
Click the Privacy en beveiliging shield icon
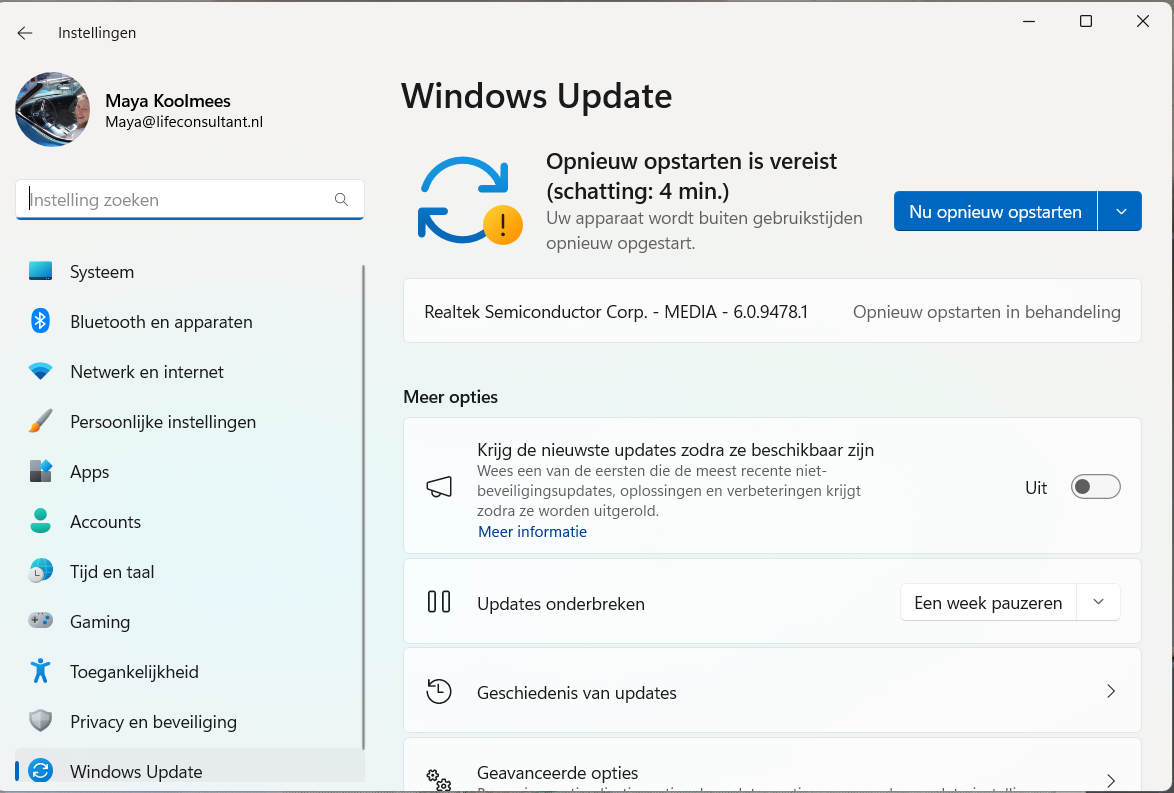(x=40, y=721)
